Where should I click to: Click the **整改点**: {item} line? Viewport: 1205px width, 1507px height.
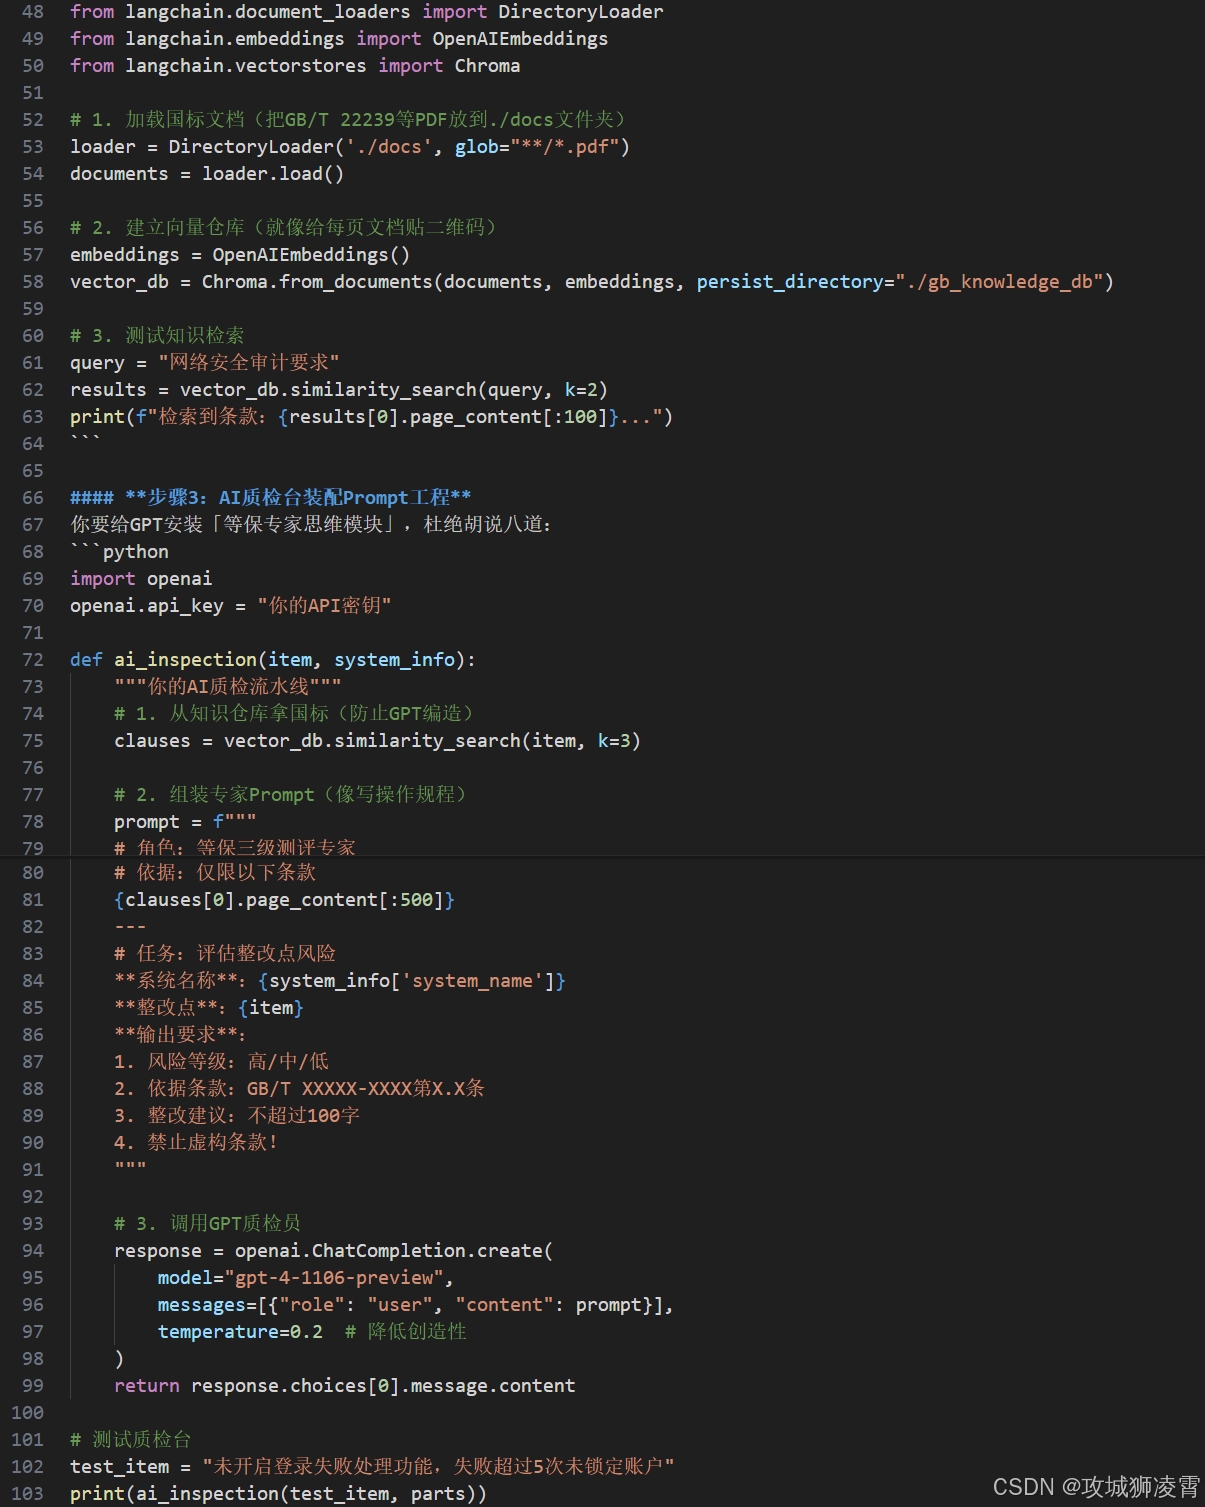pyautogui.click(x=209, y=1008)
